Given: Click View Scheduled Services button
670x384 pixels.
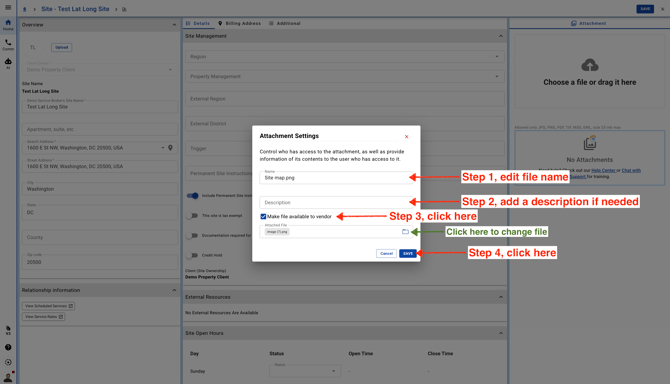Looking at the screenshot, I should [x=49, y=306].
